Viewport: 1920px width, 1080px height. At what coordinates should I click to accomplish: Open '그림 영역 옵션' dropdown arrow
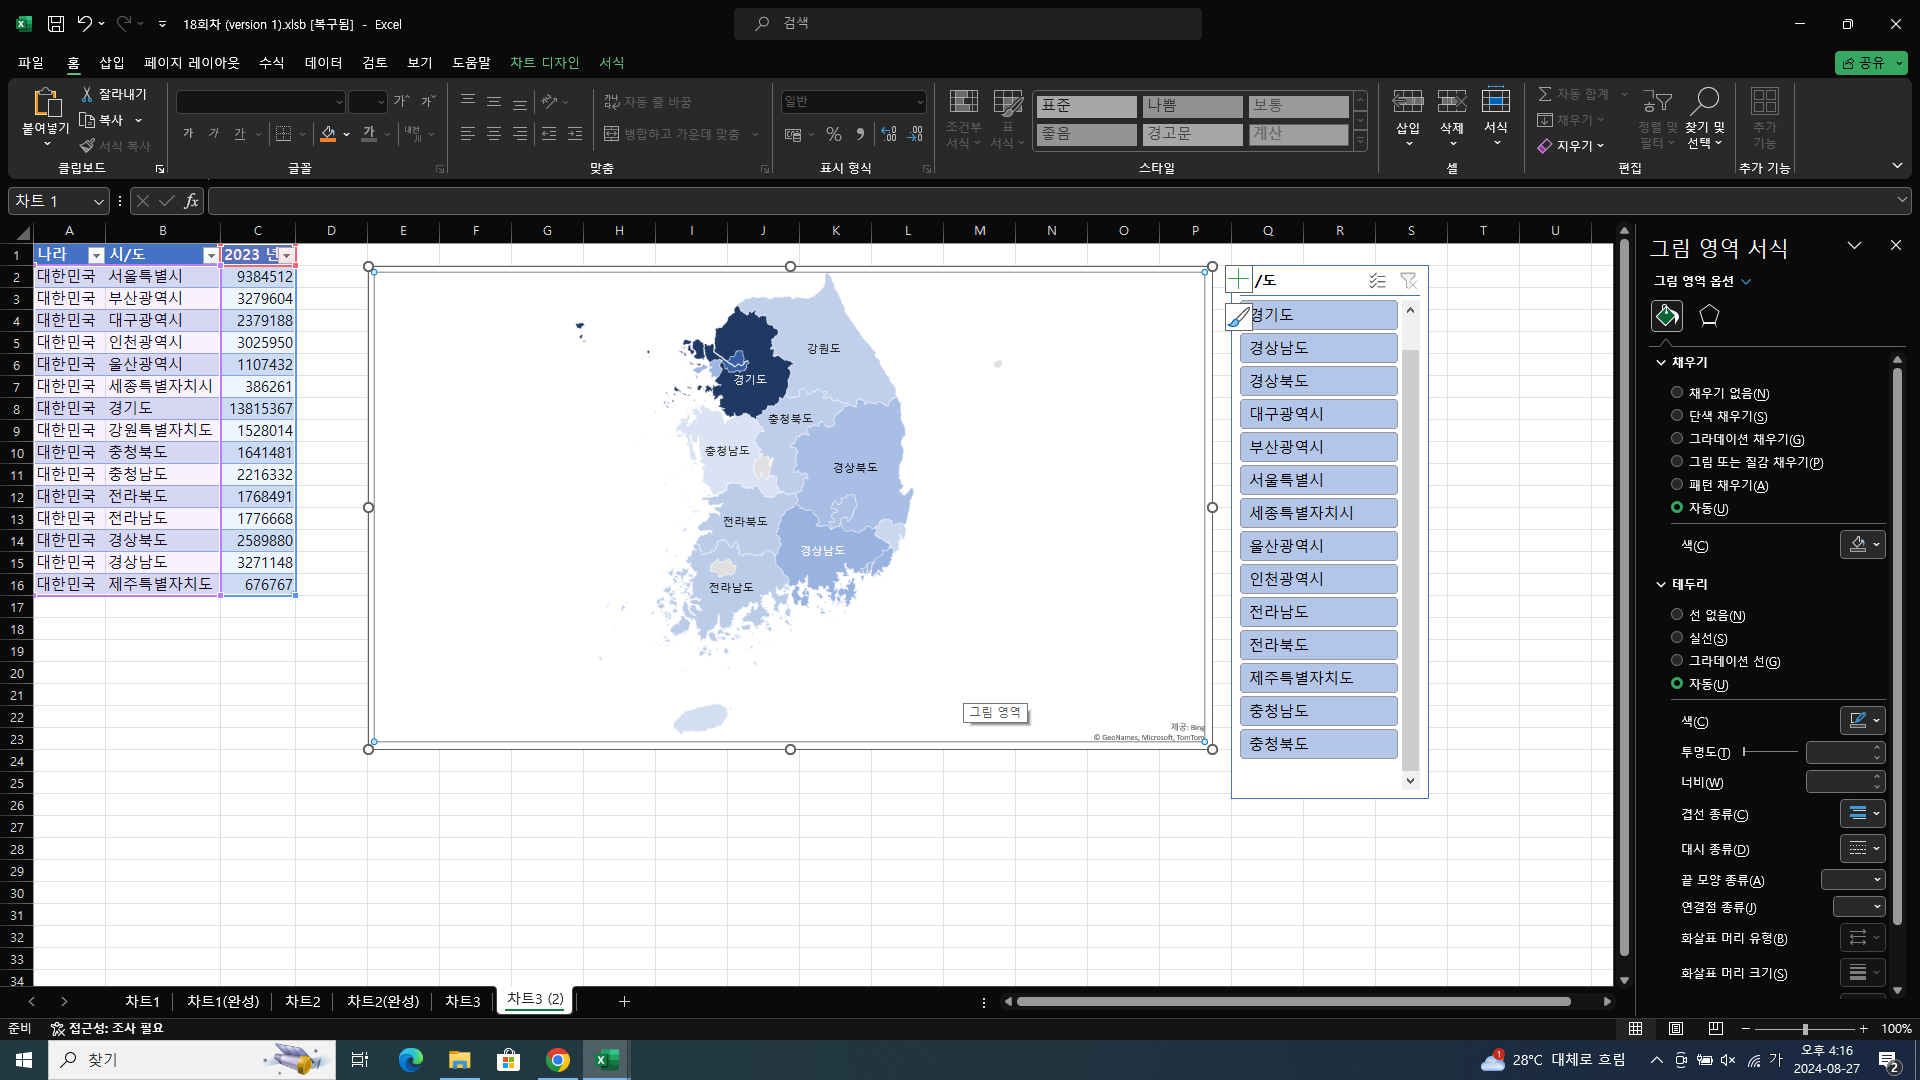(1746, 282)
